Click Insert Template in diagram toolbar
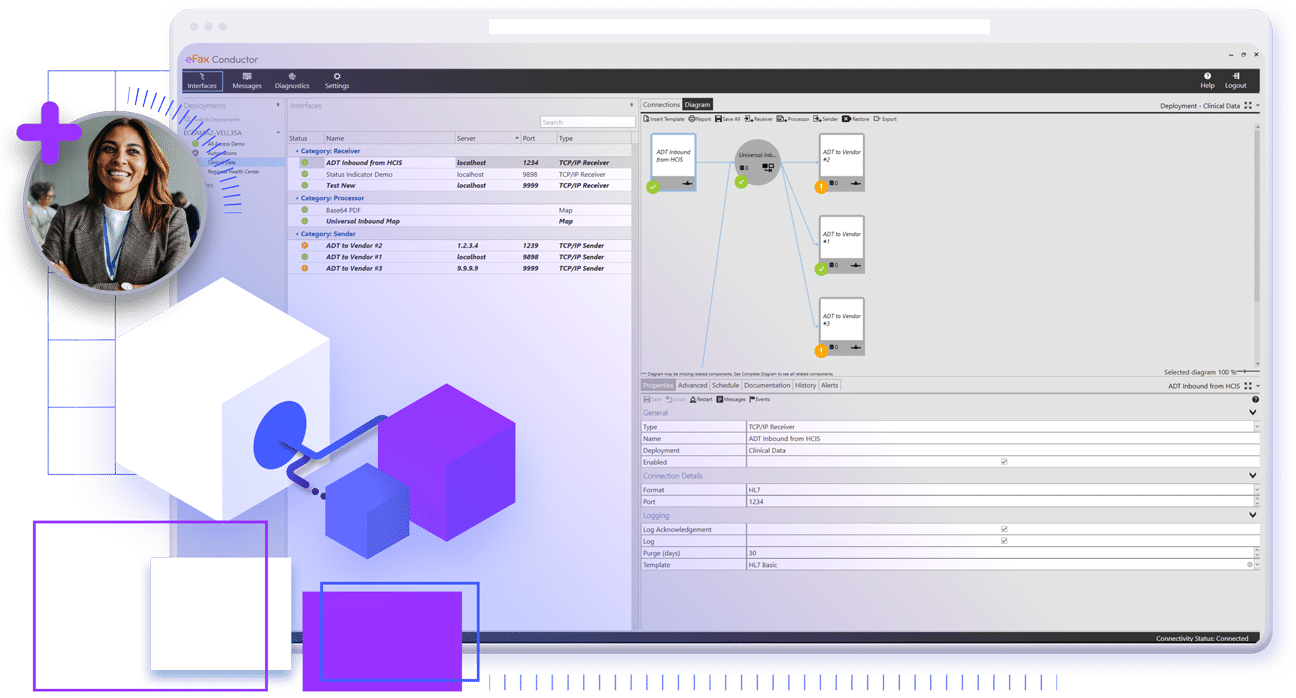Viewport: 1296px width, 698px height. (x=664, y=119)
